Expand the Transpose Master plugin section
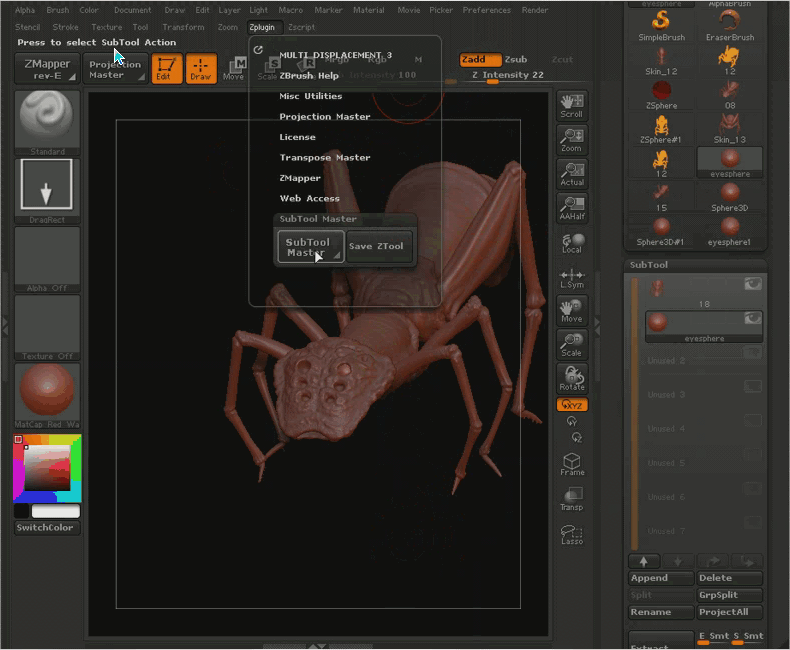Image resolution: width=790 pixels, height=650 pixels. 325,158
